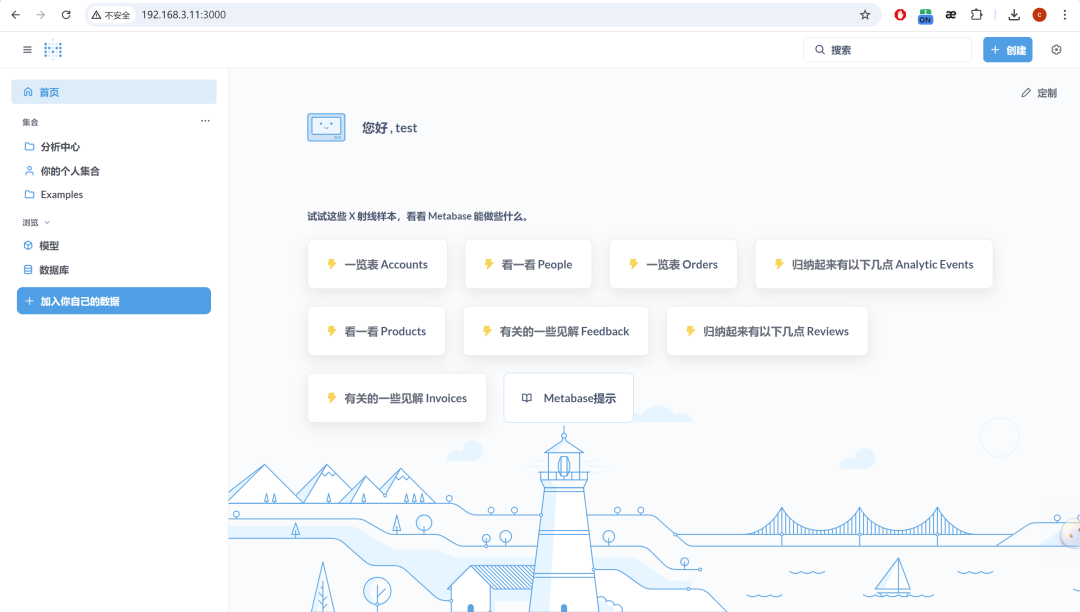Image resolution: width=1080 pixels, height=612 pixels.
Task: Open the 看一看 People x-ray
Action: [x=528, y=264]
